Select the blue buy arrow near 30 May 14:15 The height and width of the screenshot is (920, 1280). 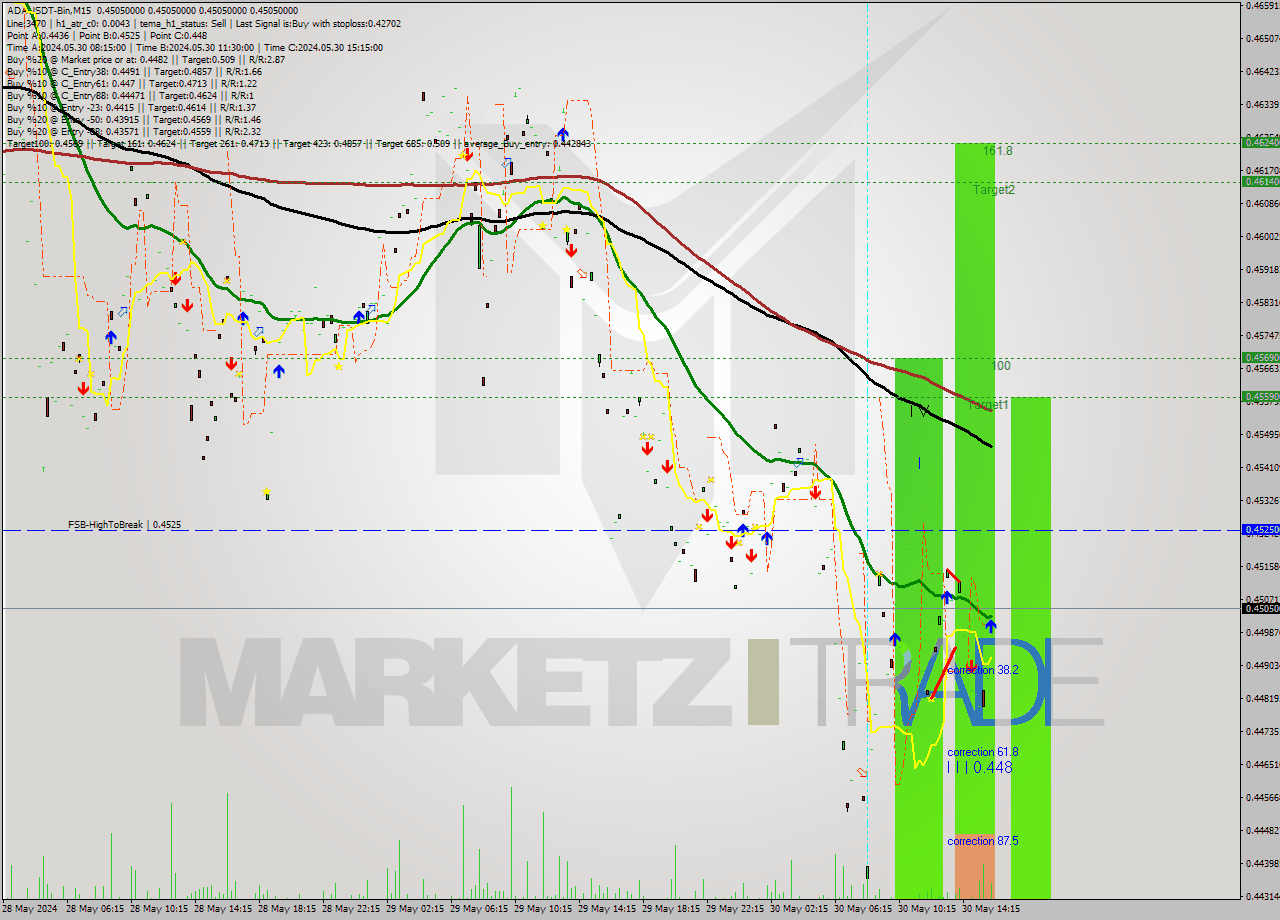tap(991, 626)
